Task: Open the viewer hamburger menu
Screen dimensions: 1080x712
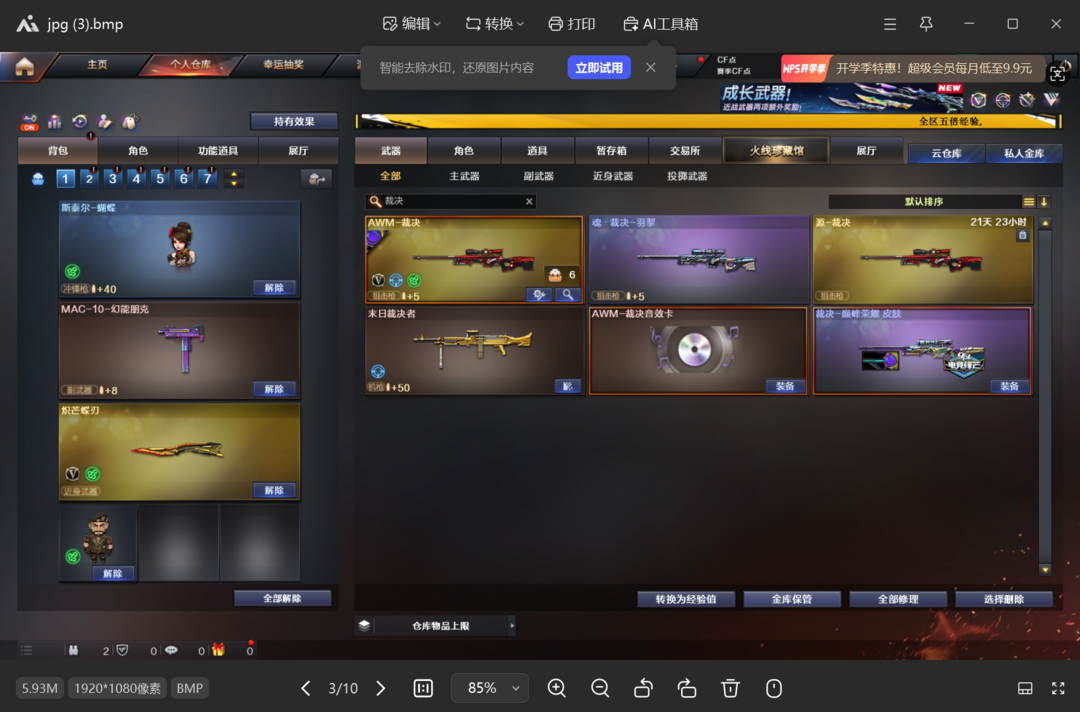Action: 890,24
